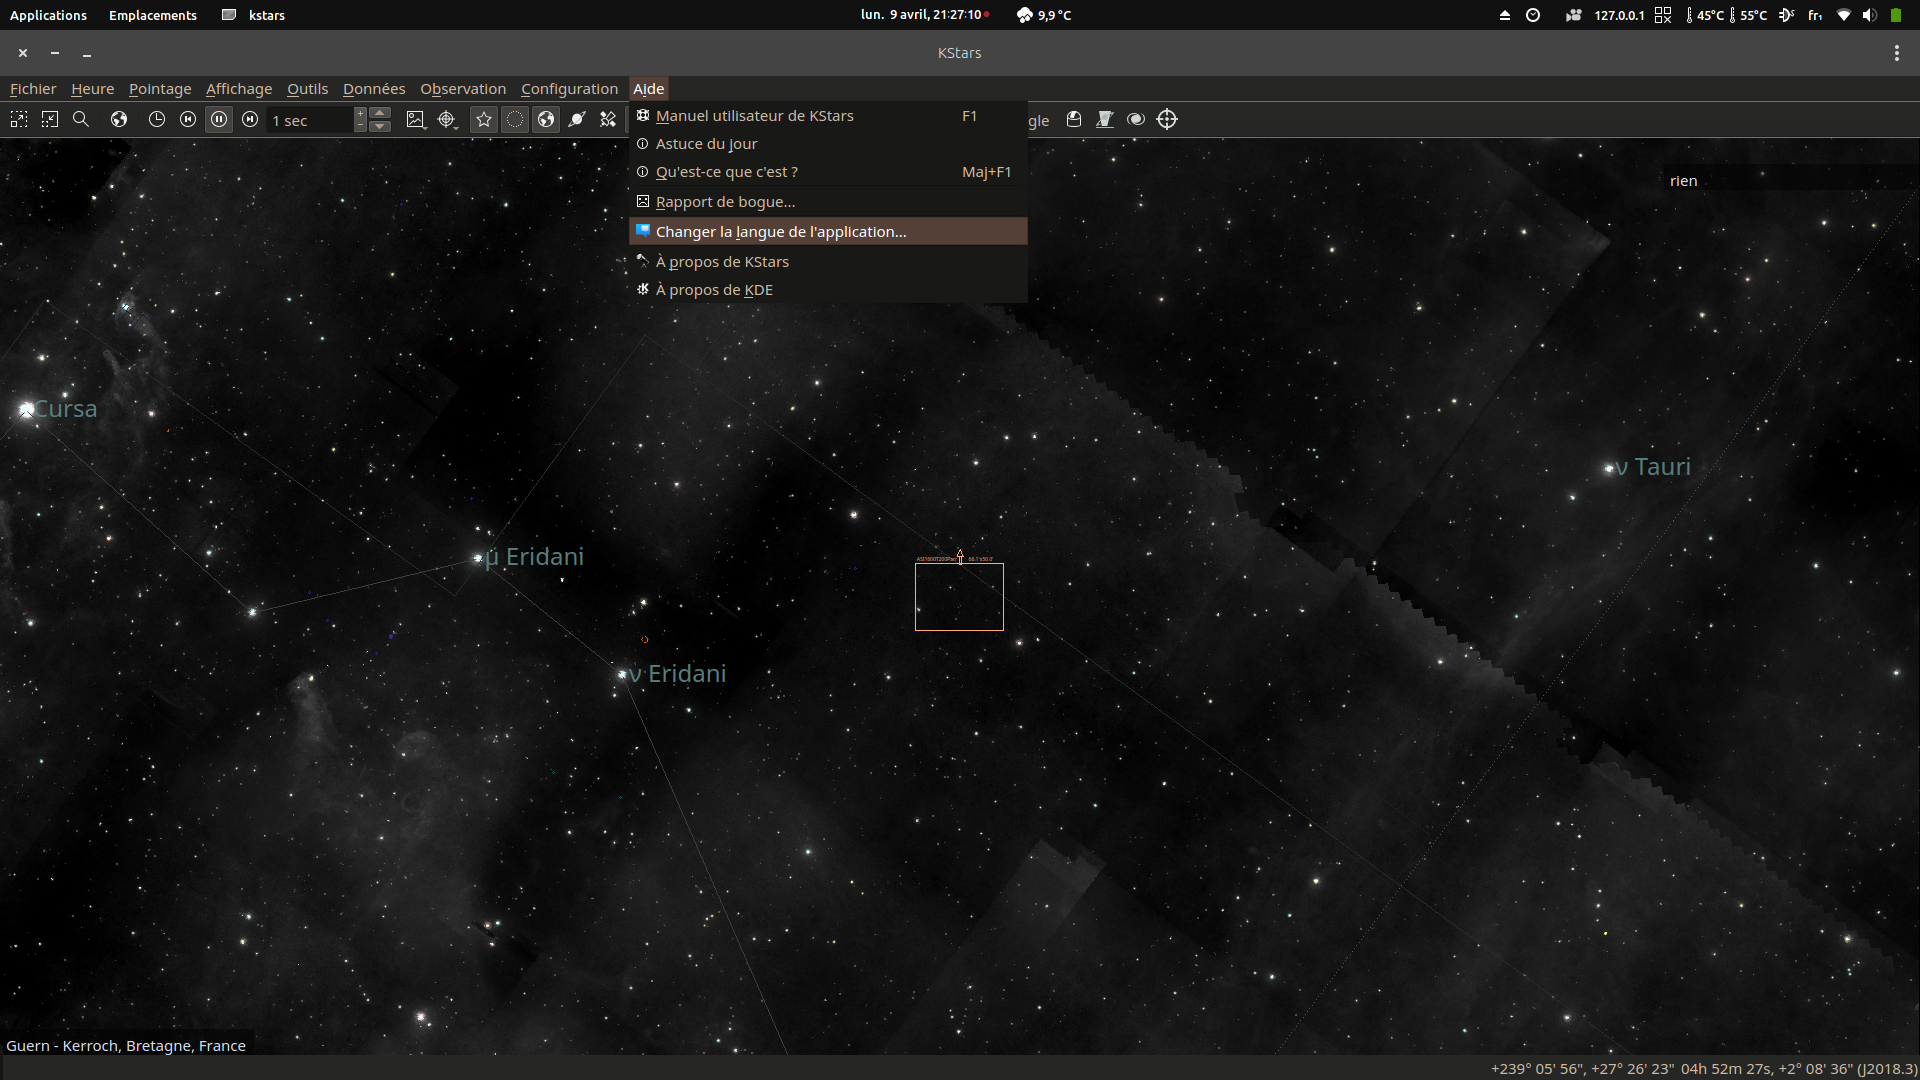Screen dimensions: 1920x1080
Task: Increase time step with large up arrow
Action: (380, 113)
